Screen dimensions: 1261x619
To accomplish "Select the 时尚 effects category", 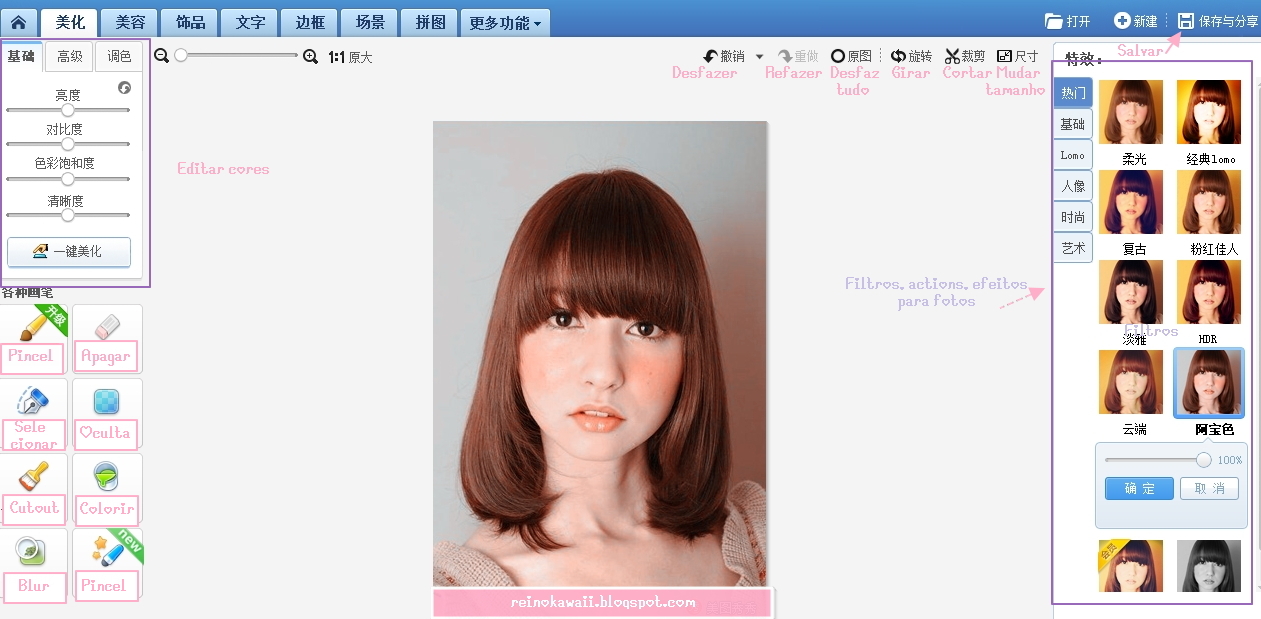I will click(x=1073, y=217).
